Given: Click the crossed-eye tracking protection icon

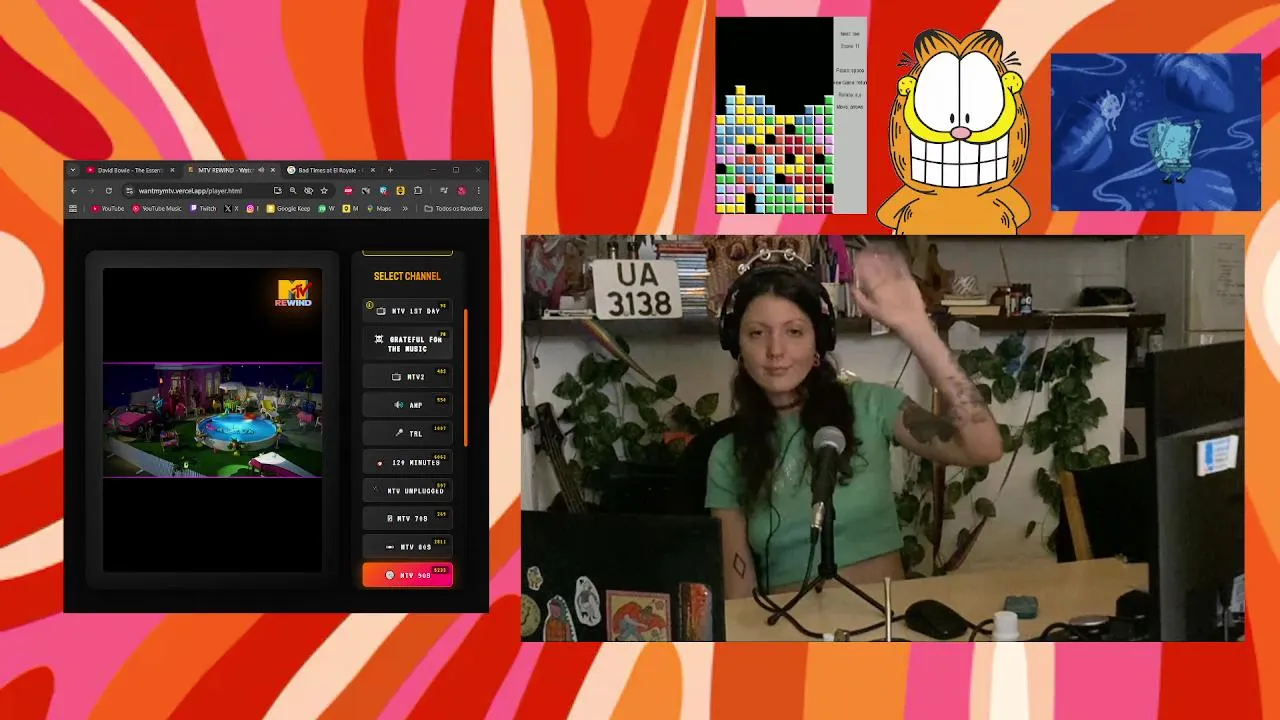Looking at the screenshot, I should point(308,191).
